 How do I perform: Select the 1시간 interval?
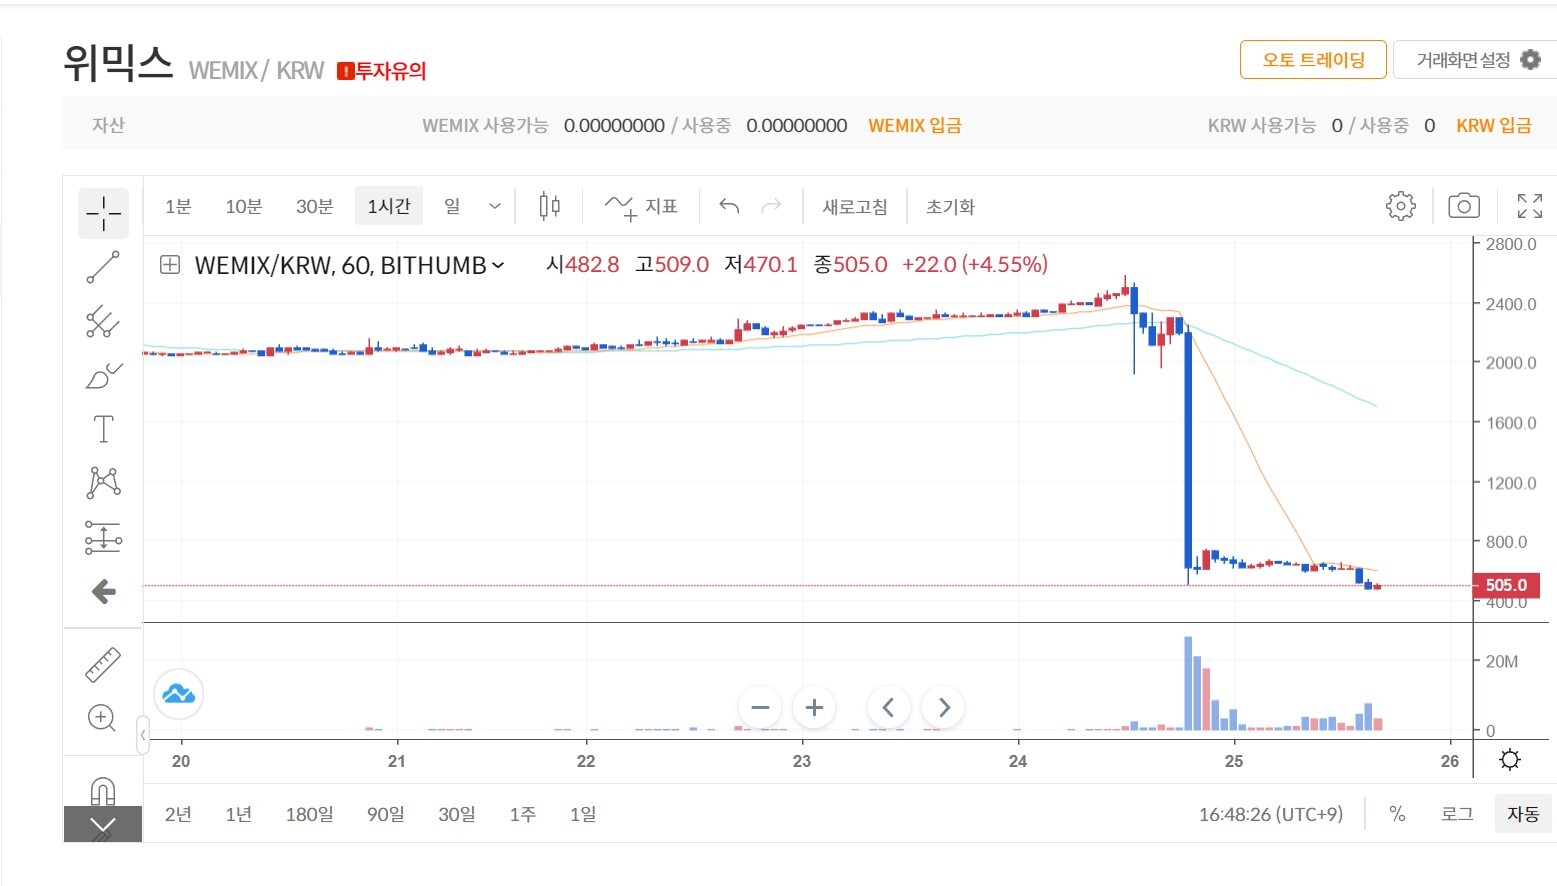coord(389,207)
